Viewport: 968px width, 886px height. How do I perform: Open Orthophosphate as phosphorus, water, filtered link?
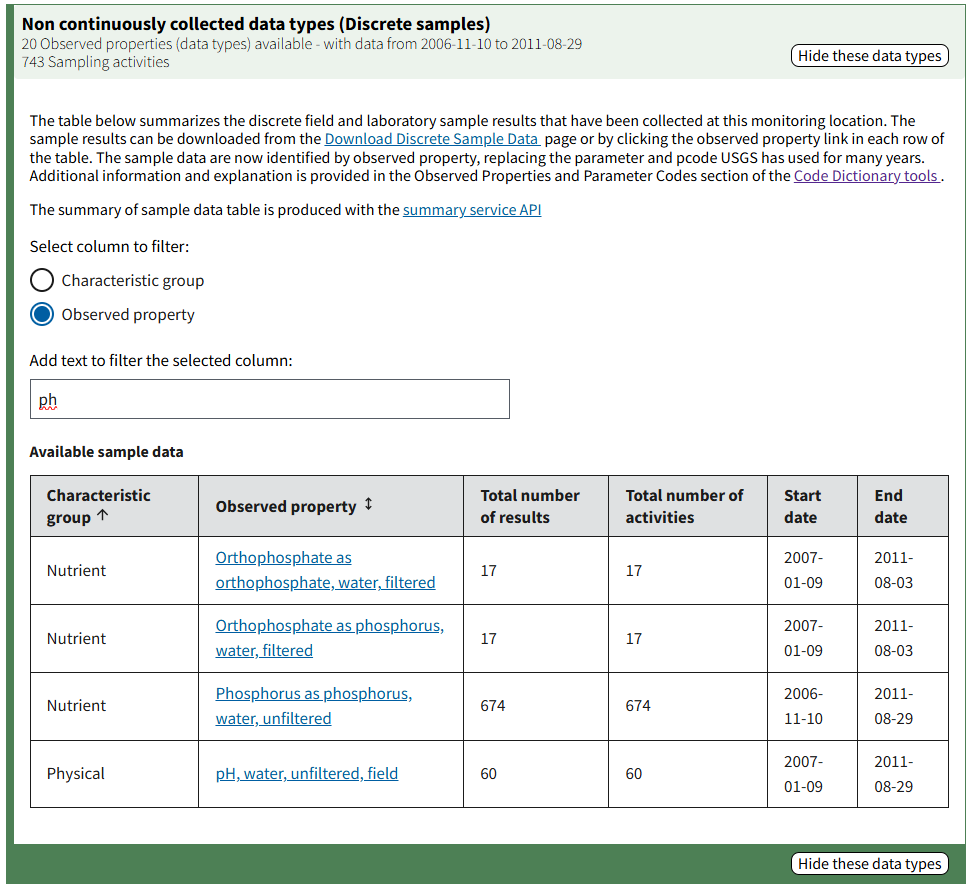point(330,638)
